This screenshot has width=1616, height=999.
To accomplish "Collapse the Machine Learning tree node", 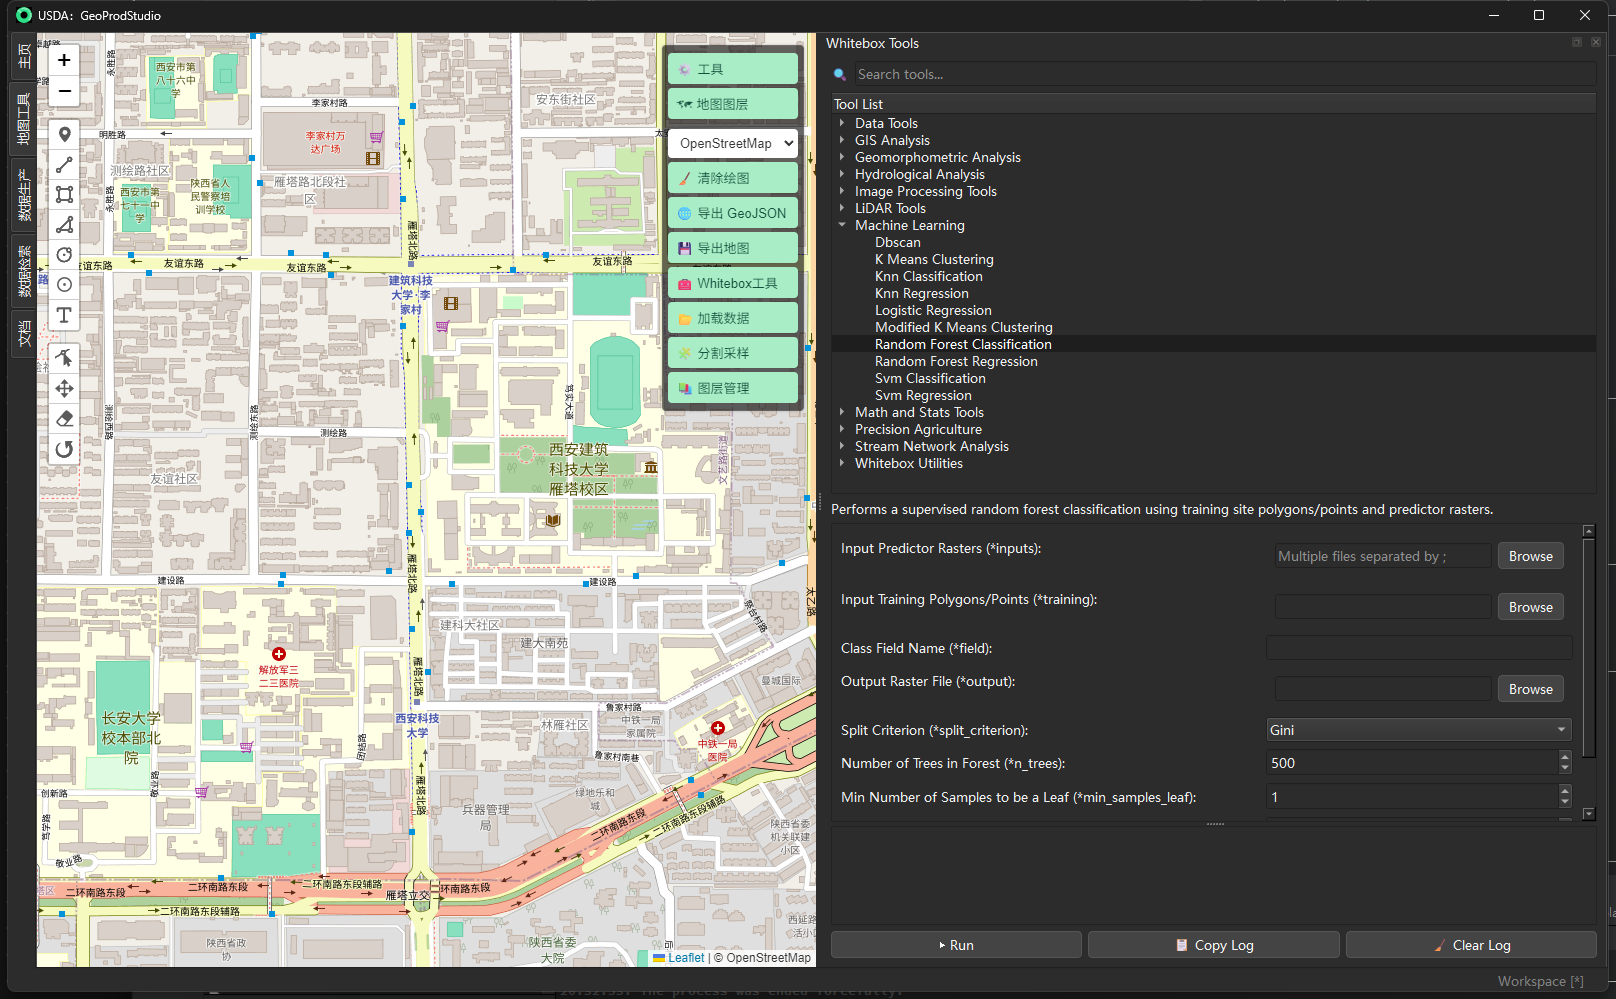I will 842,225.
